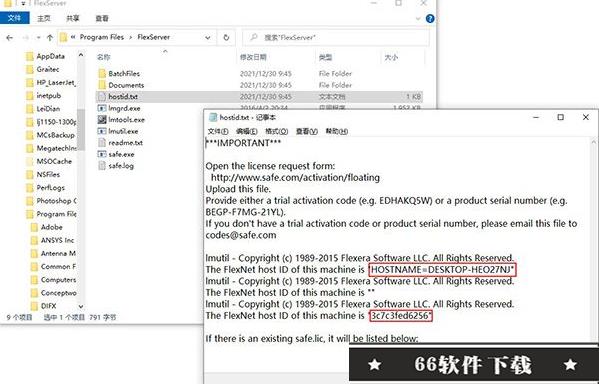Click the Conceptwo folder icon in sidebar
Image resolution: width=599 pixels, height=384 pixels.
click(x=34, y=293)
